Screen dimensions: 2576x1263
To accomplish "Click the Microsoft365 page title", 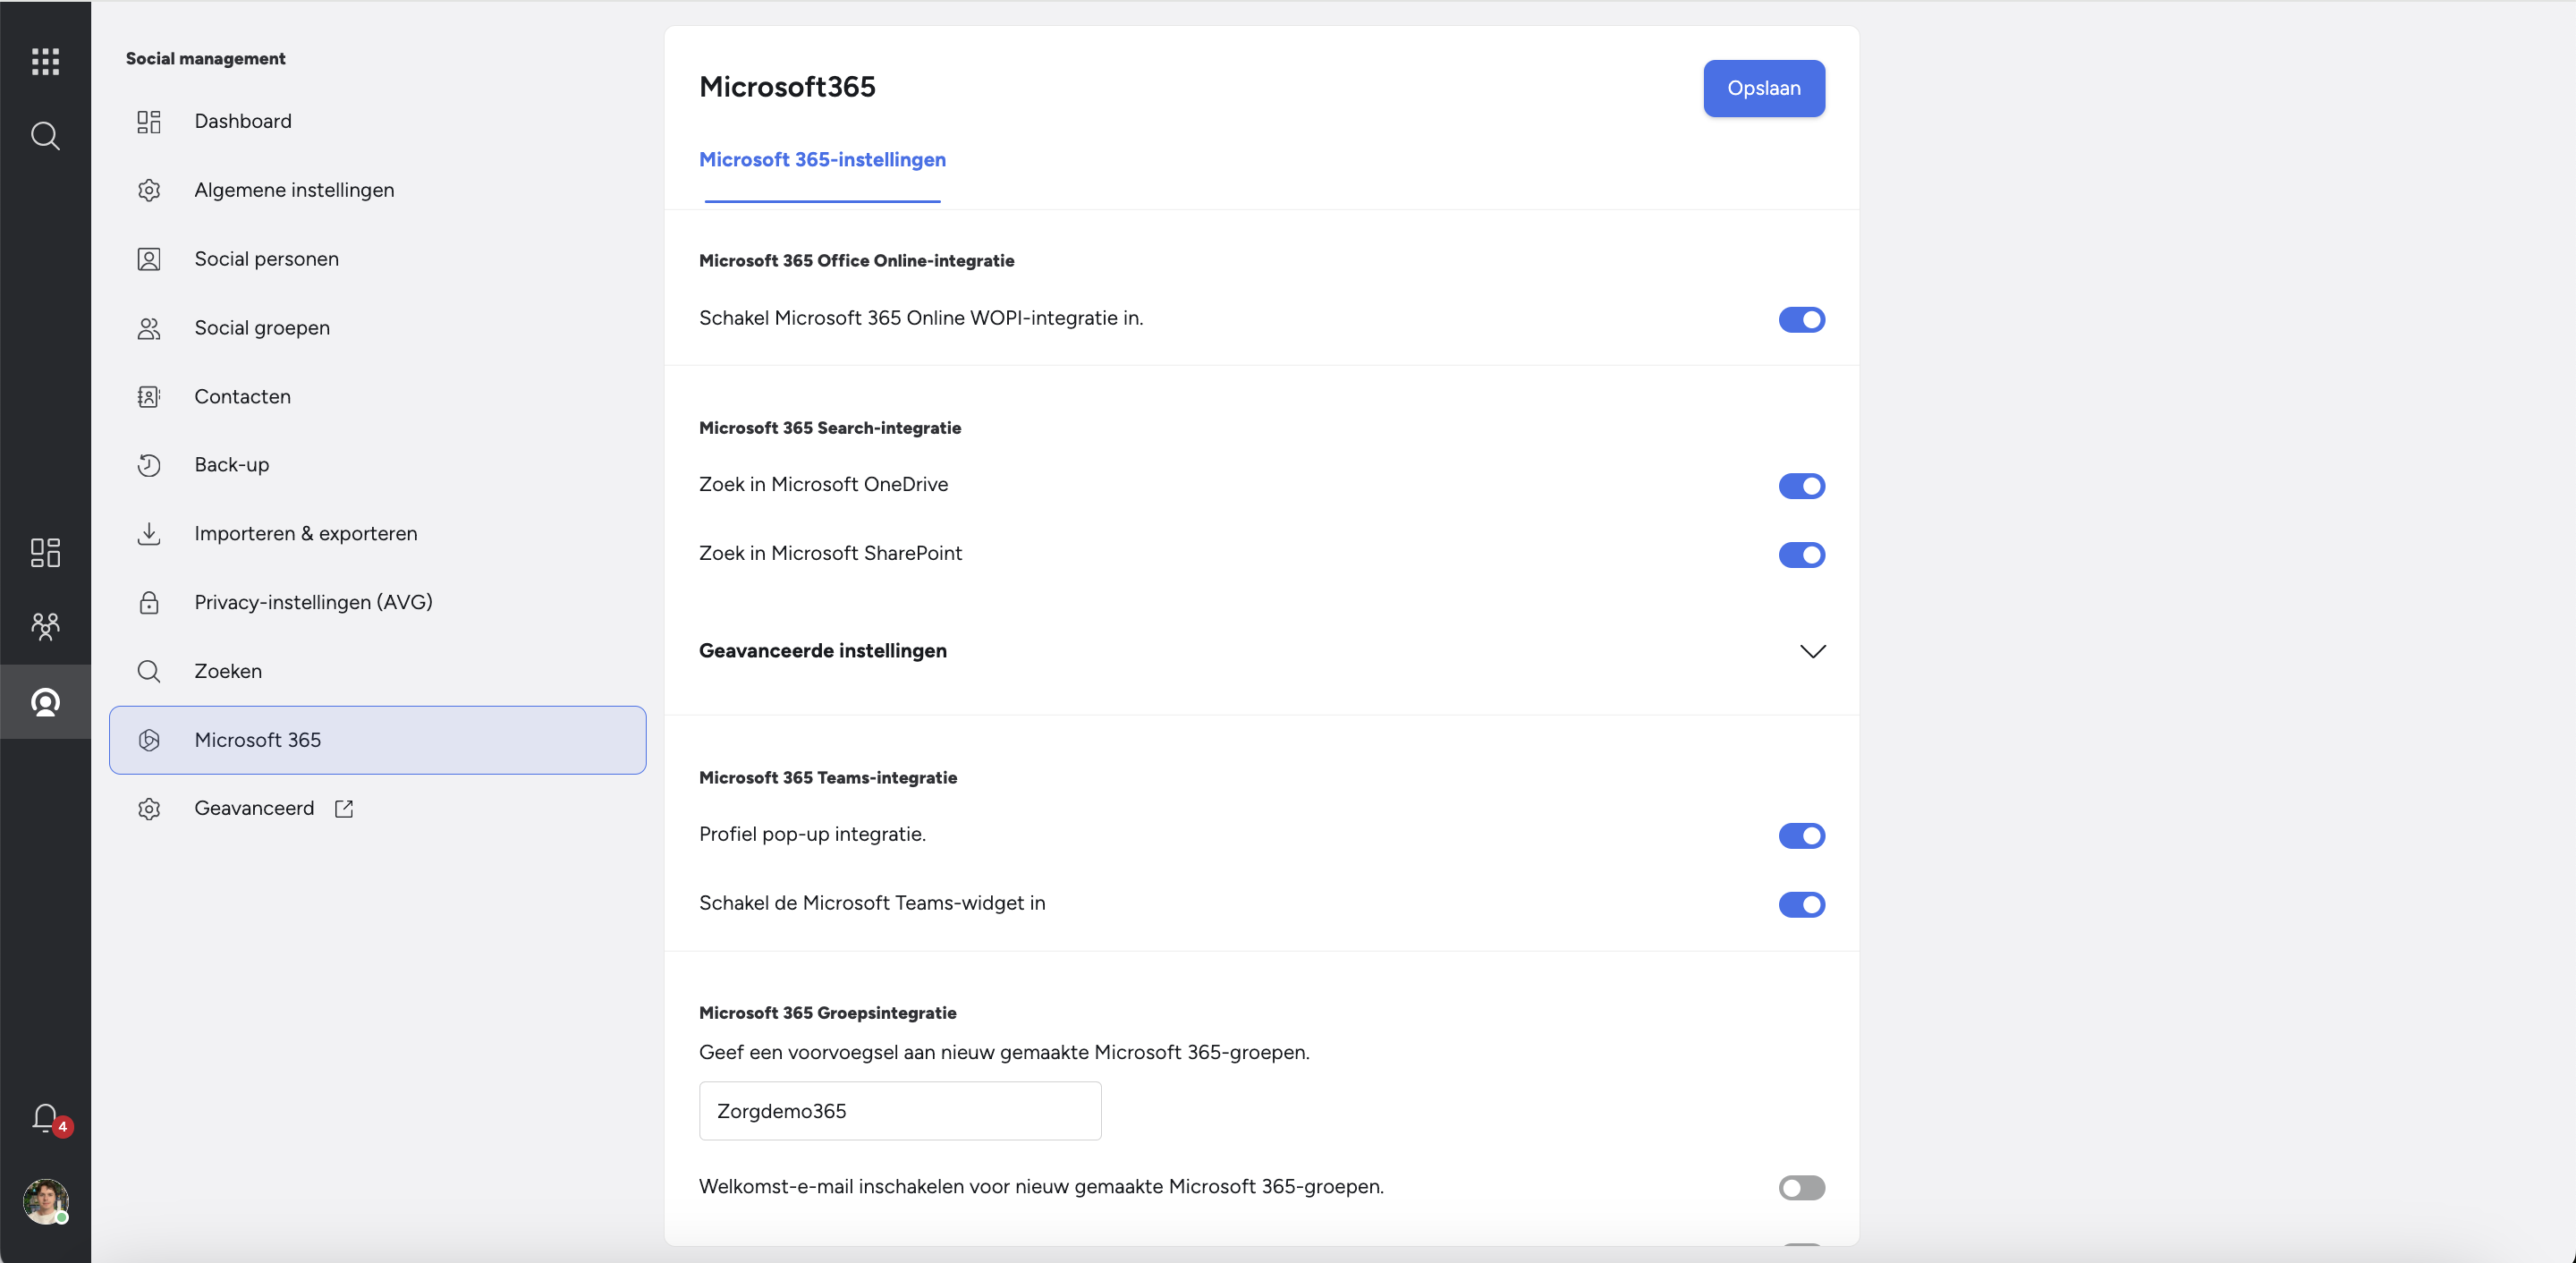I will pyautogui.click(x=787, y=87).
